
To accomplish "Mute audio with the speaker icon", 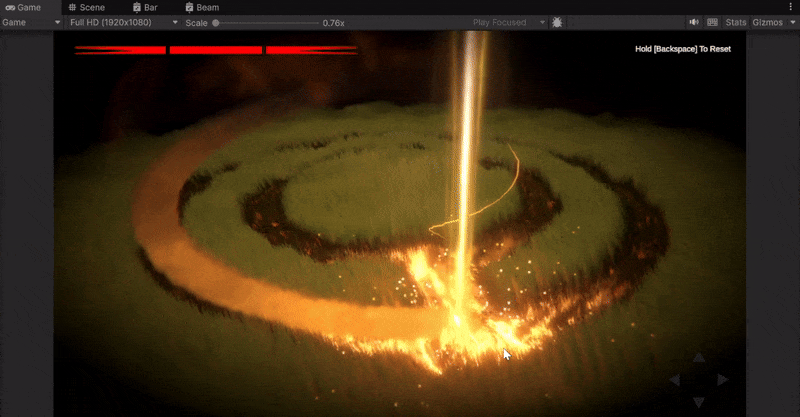I will click(694, 22).
